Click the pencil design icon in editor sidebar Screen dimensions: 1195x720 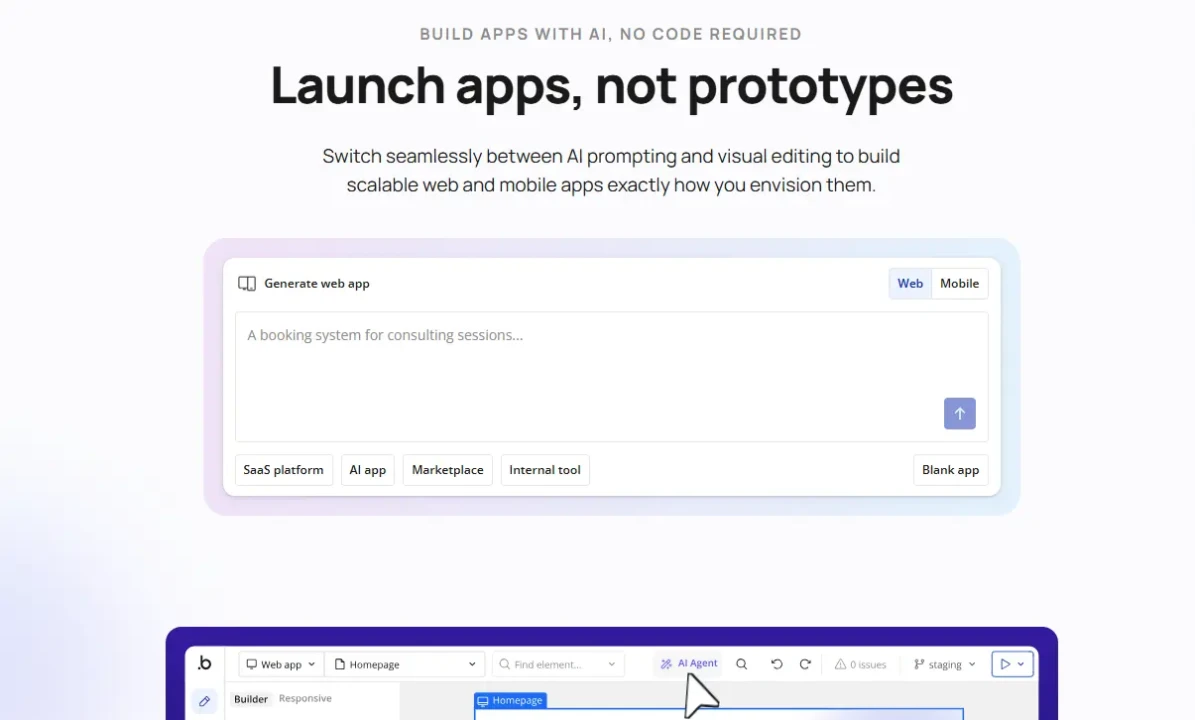tap(204, 701)
